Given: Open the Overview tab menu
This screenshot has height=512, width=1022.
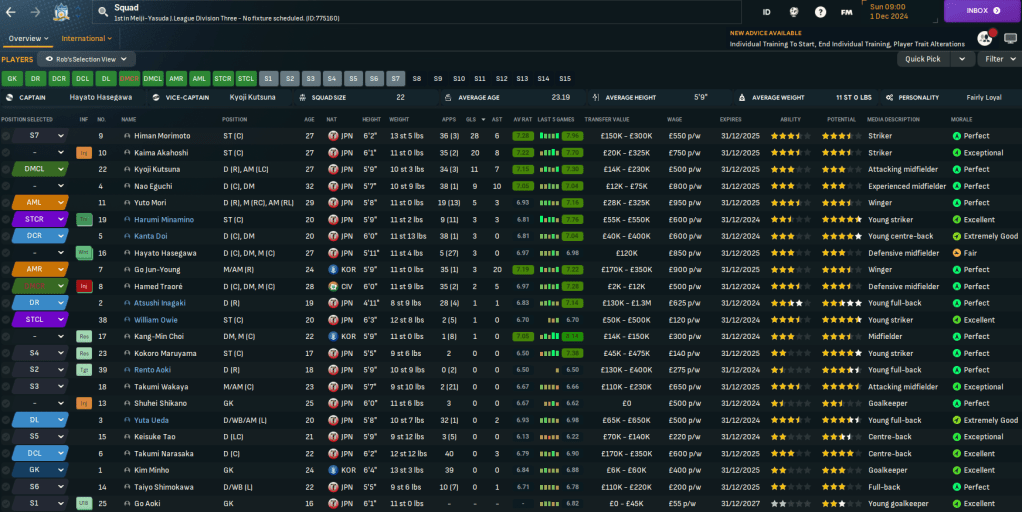Looking at the screenshot, I should tap(28, 38).
